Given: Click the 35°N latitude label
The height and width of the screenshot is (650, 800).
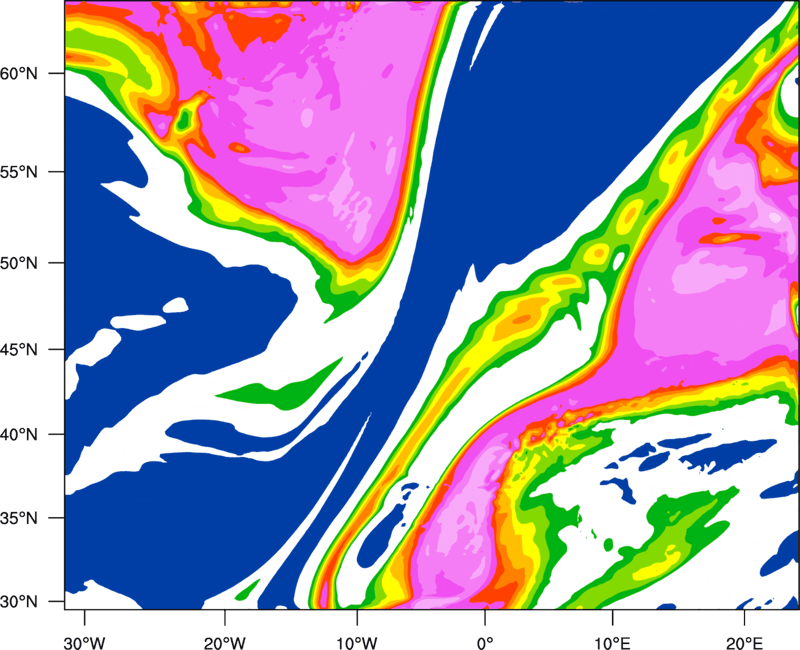Looking at the screenshot, I should [x=19, y=518].
